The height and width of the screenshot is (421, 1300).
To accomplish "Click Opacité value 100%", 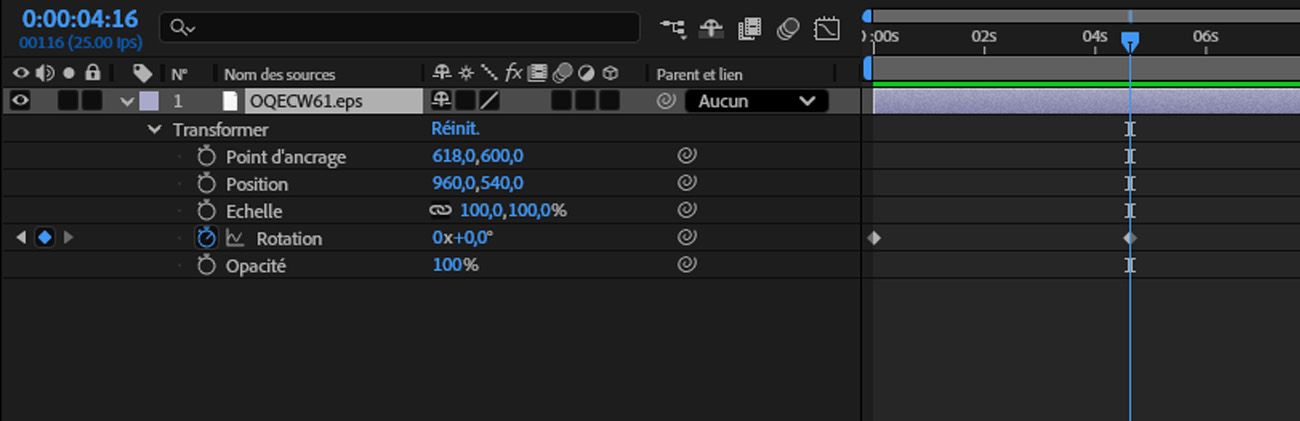I will tap(455, 266).
